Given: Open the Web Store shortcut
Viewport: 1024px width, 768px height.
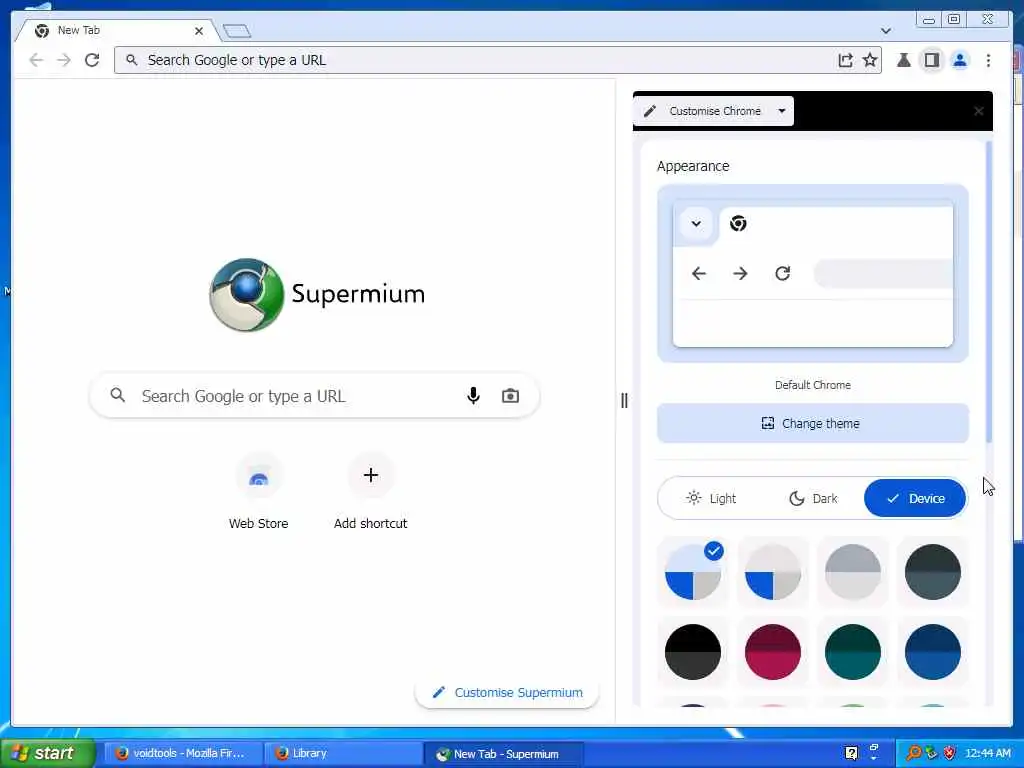Looking at the screenshot, I should point(259,491).
